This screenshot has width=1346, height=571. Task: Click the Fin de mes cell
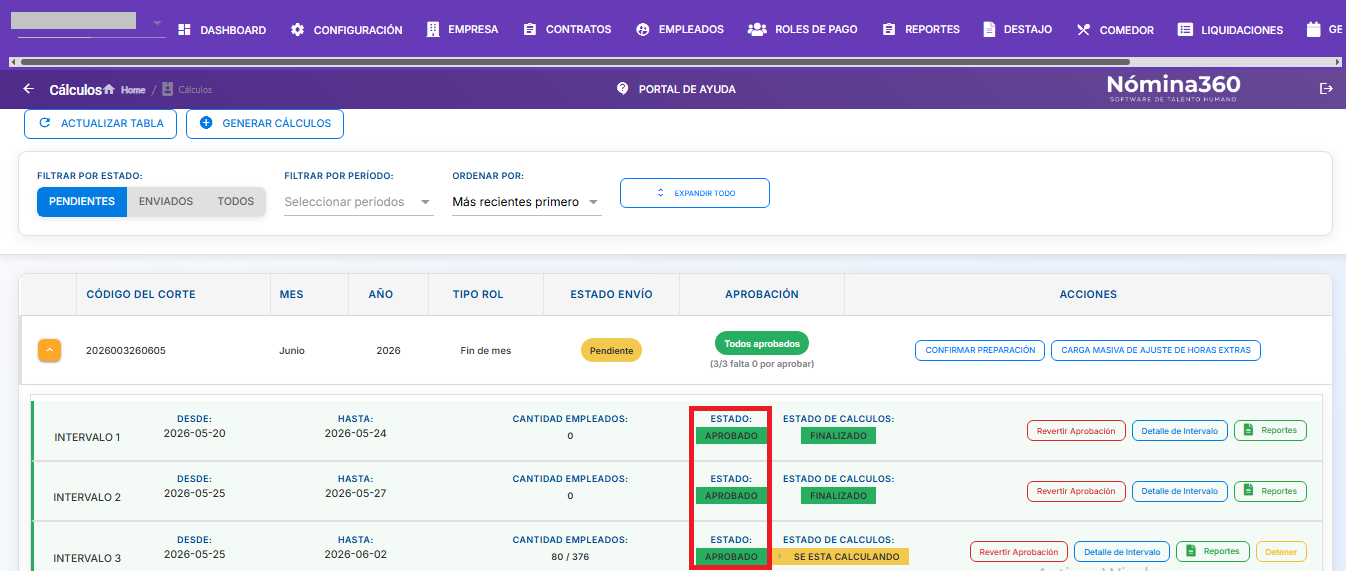[486, 351]
